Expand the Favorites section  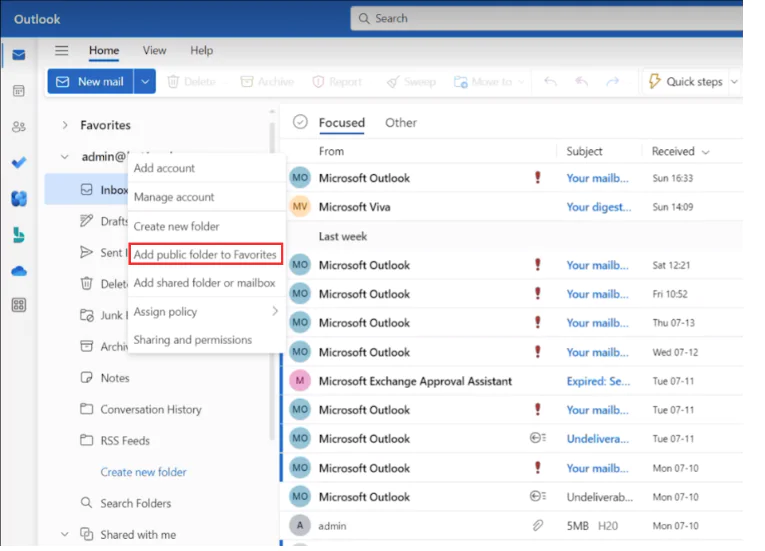click(65, 125)
